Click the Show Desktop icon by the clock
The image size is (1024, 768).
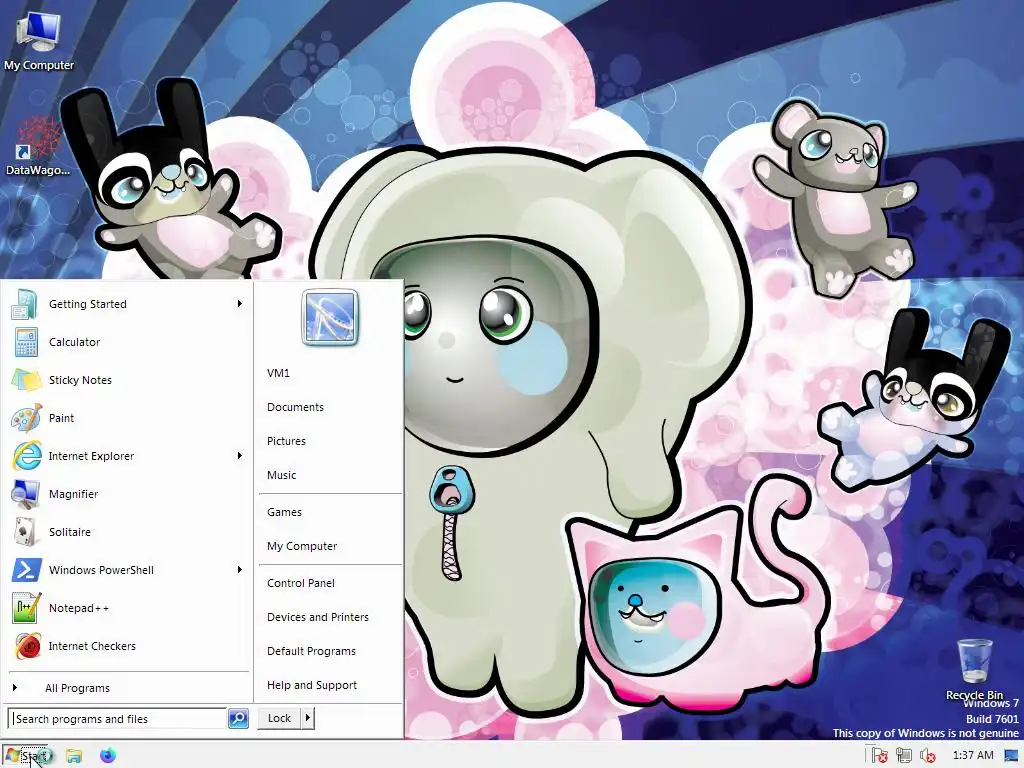point(1012,756)
